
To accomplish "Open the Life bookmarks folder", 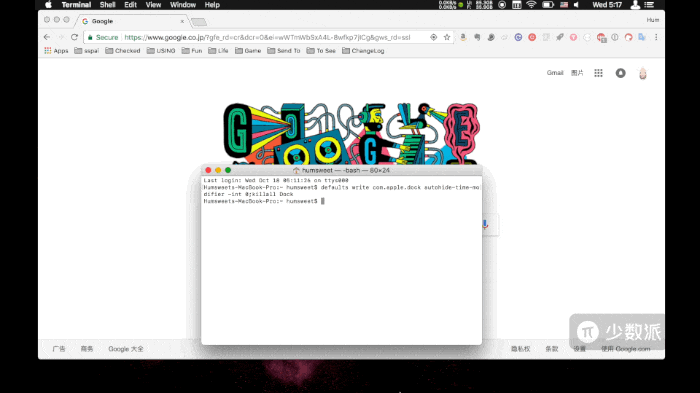I will [x=218, y=51].
